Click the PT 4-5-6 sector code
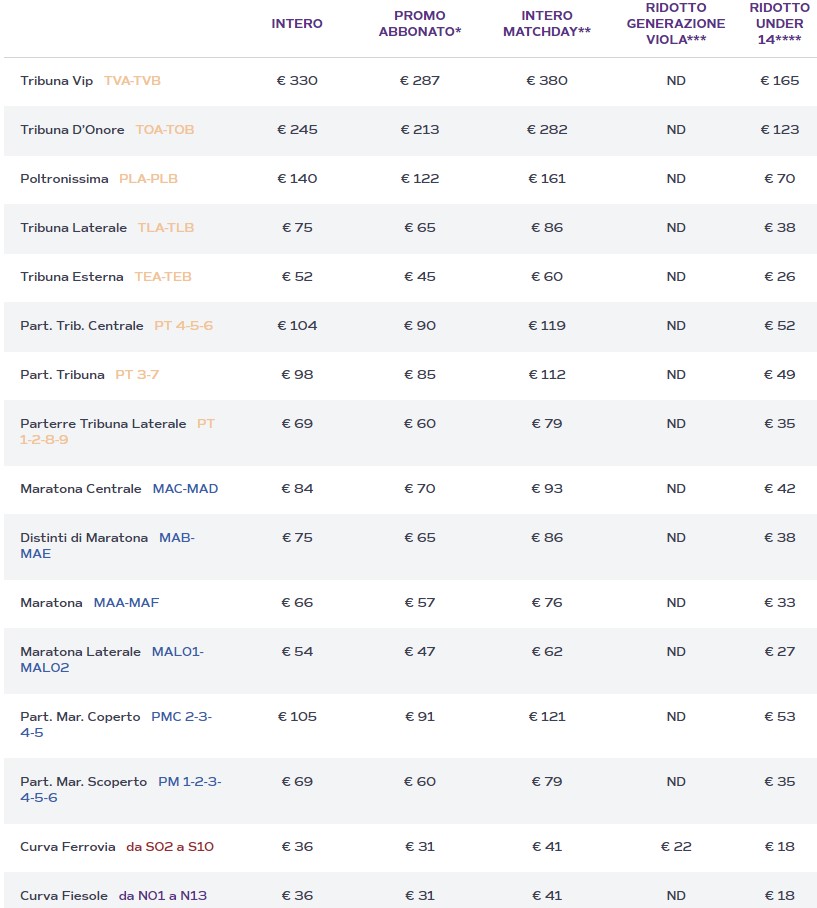817x908 pixels. 183,326
